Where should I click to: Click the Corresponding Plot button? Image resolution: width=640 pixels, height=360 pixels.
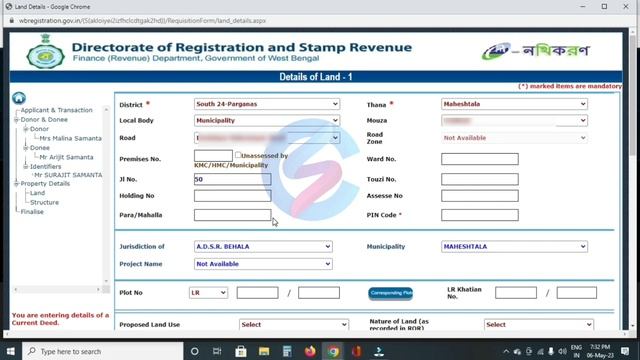click(x=391, y=293)
